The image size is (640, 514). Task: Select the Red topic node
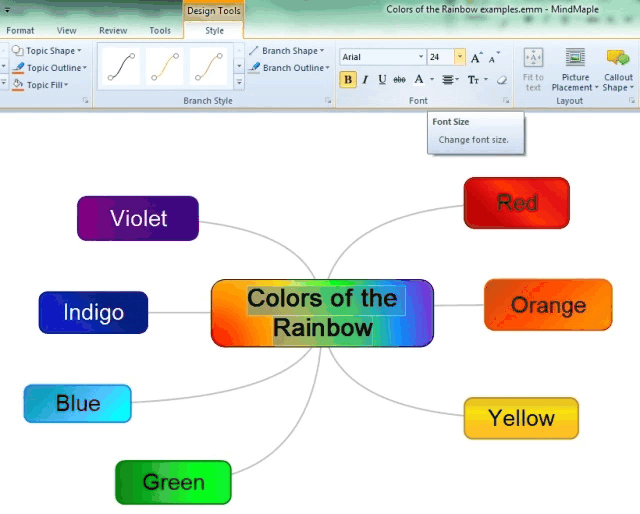pyautogui.click(x=516, y=203)
